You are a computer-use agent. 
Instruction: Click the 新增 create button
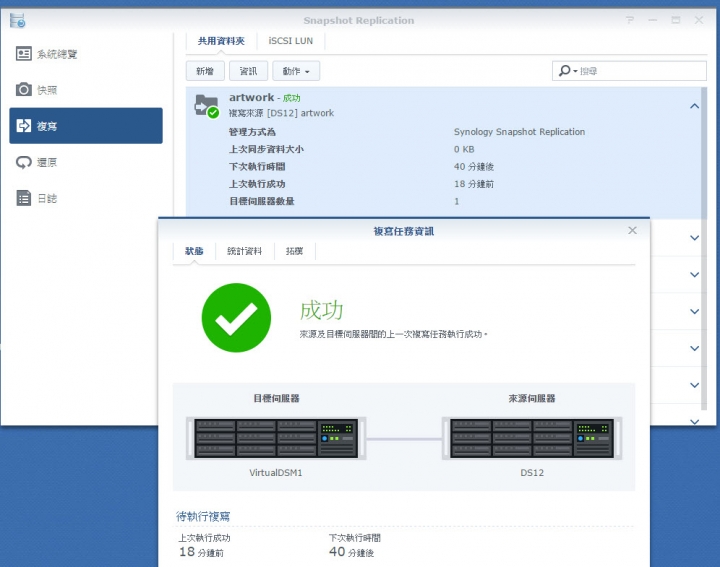205,71
